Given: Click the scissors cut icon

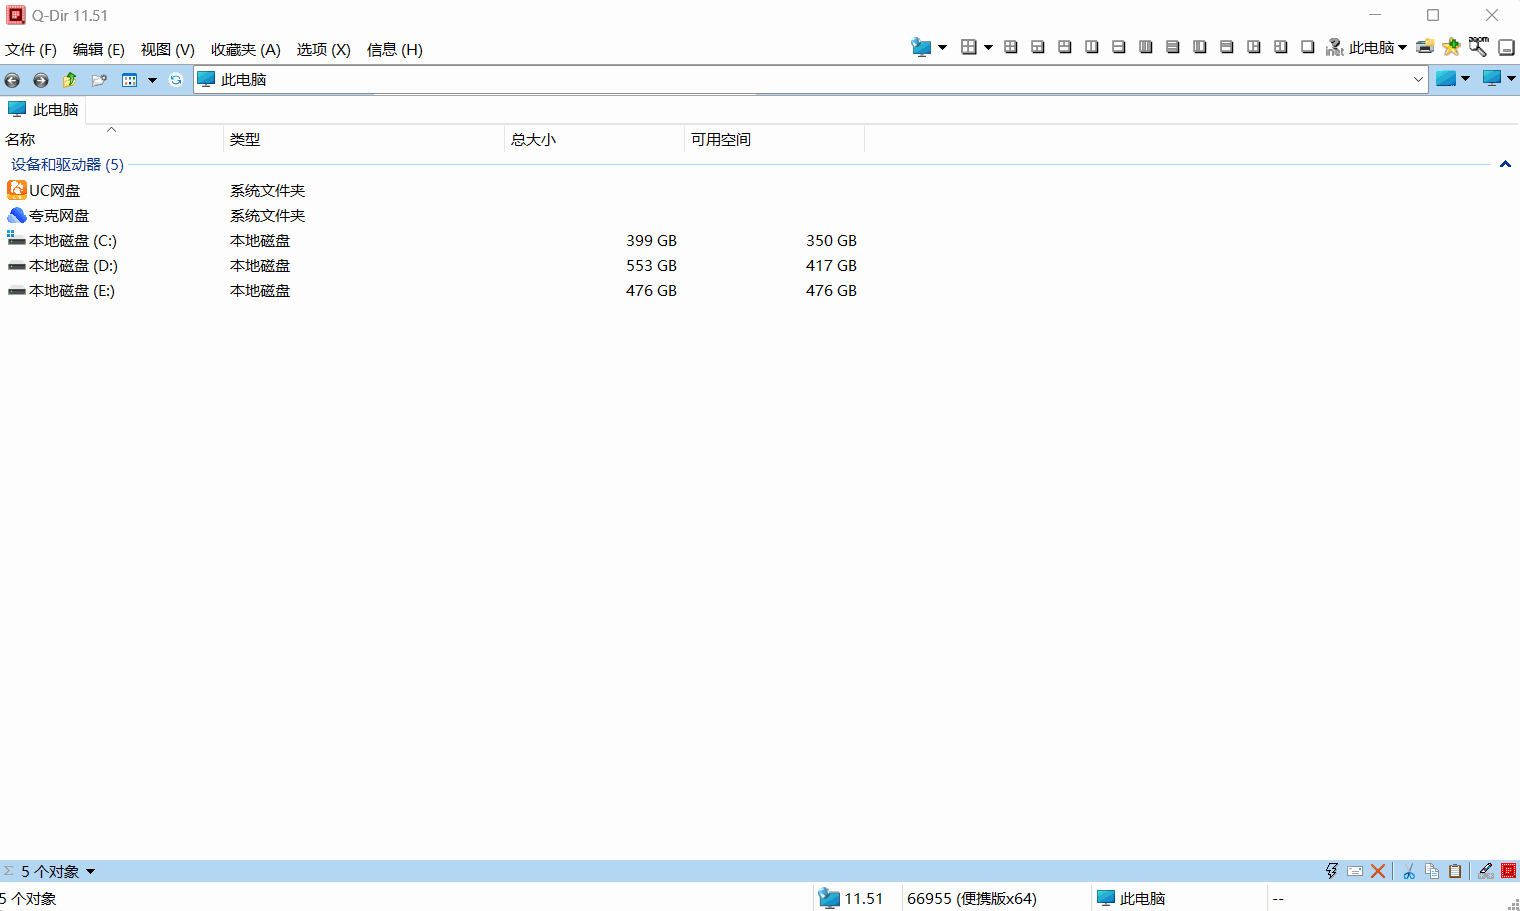Looking at the screenshot, I should tap(1408, 871).
